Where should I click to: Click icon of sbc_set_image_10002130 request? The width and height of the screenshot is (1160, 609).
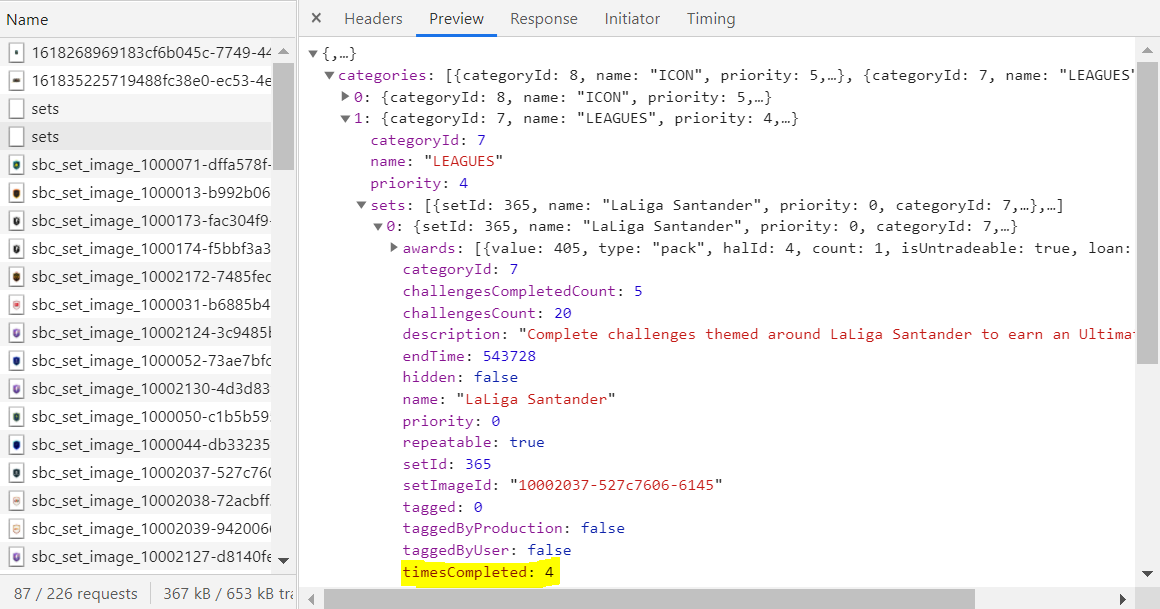16,388
